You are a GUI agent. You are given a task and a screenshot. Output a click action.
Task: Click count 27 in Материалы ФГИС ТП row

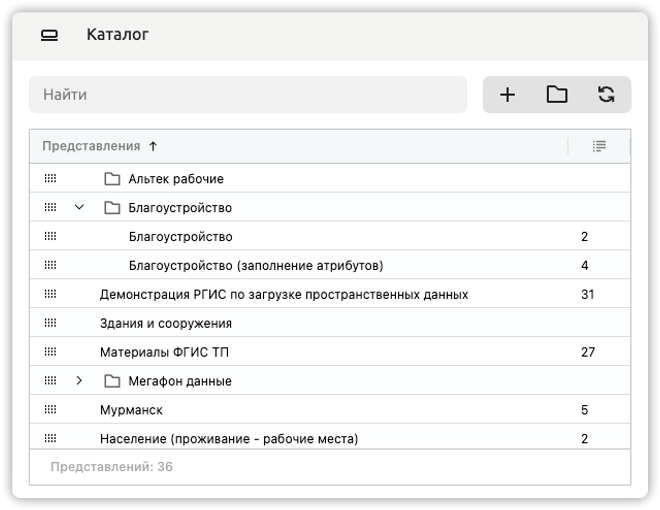tap(588, 352)
